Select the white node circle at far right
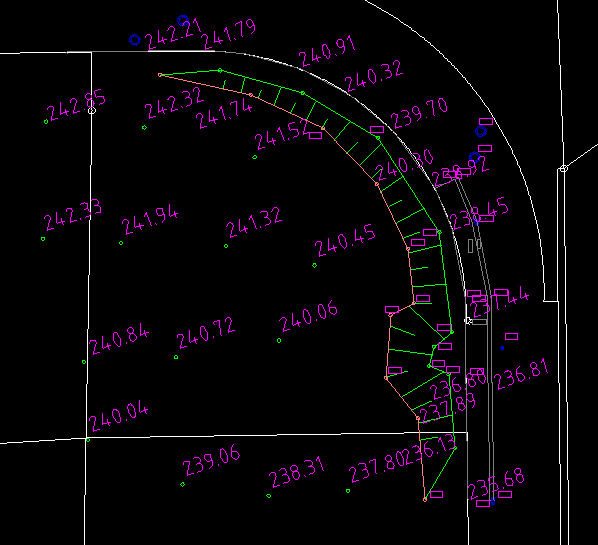598x545 pixels. (564, 169)
